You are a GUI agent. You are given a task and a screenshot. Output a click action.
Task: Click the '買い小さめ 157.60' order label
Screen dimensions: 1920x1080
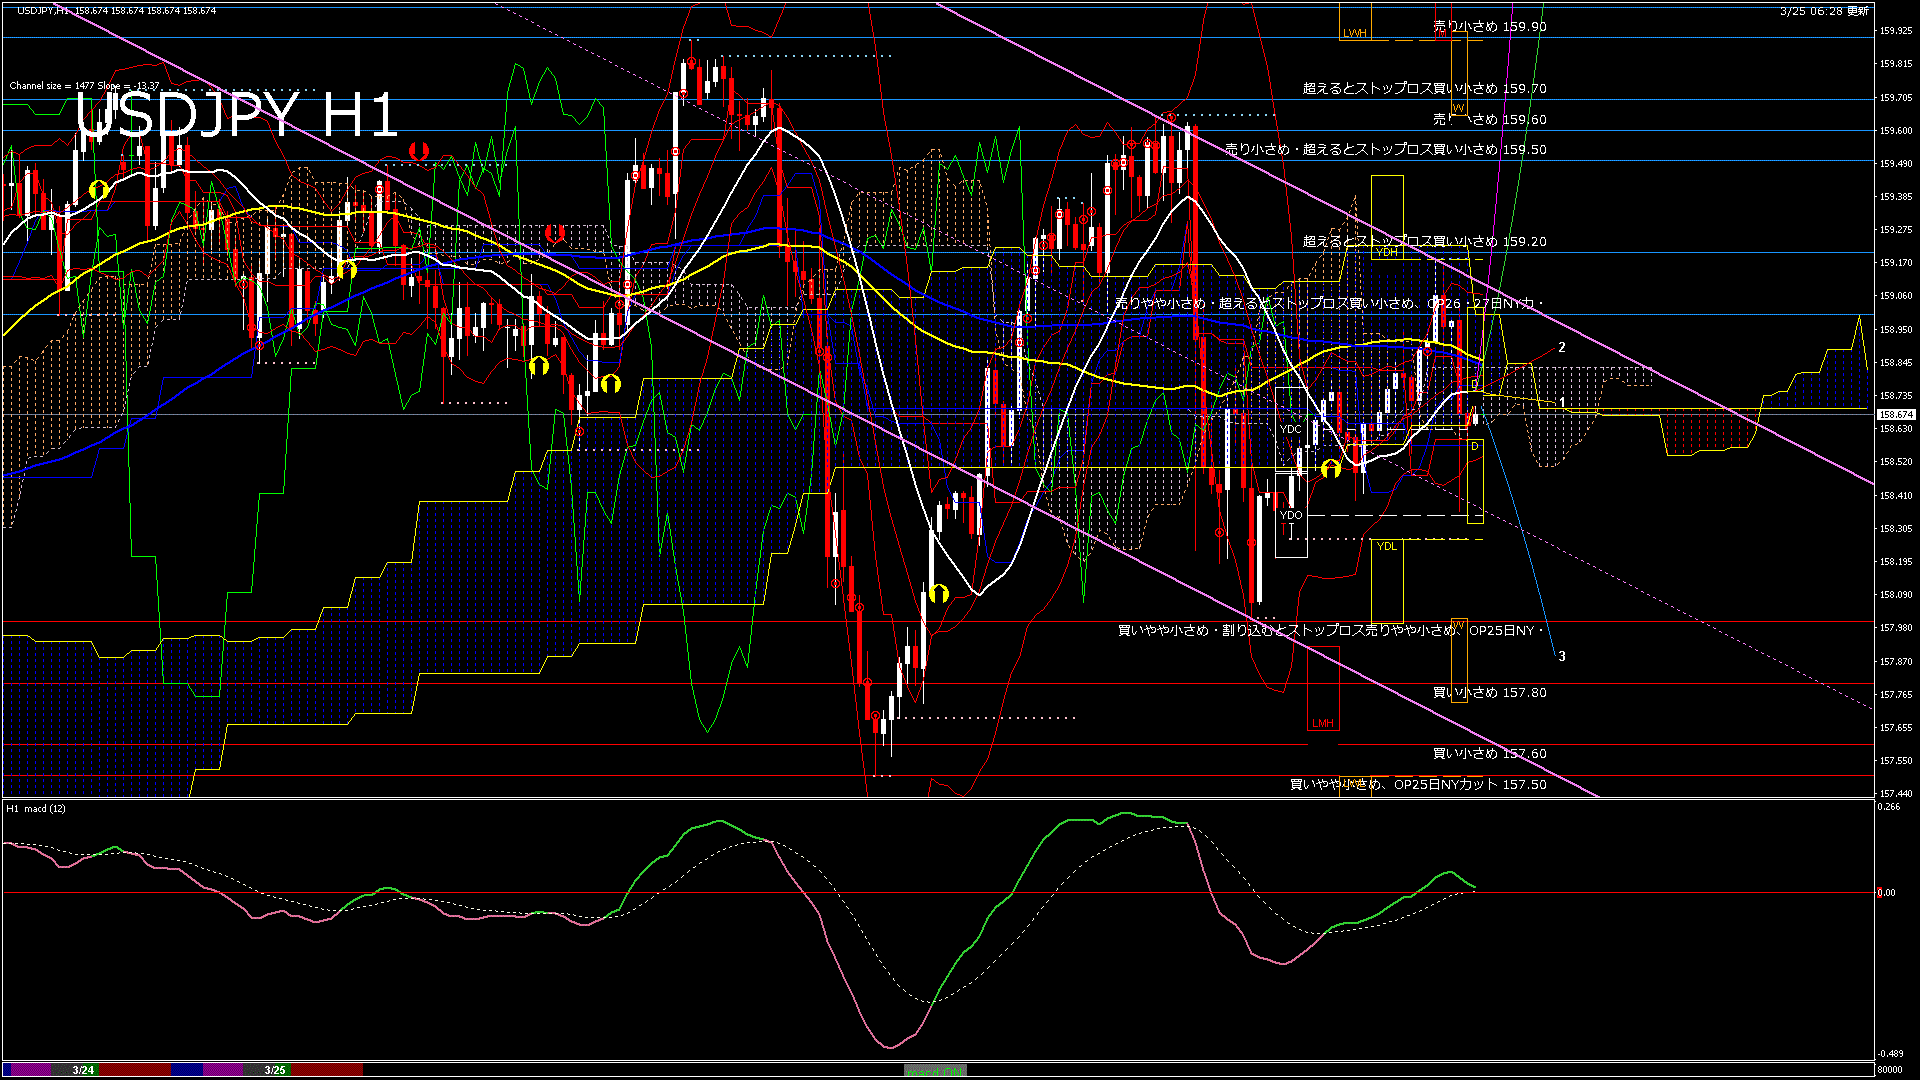click(x=1489, y=754)
